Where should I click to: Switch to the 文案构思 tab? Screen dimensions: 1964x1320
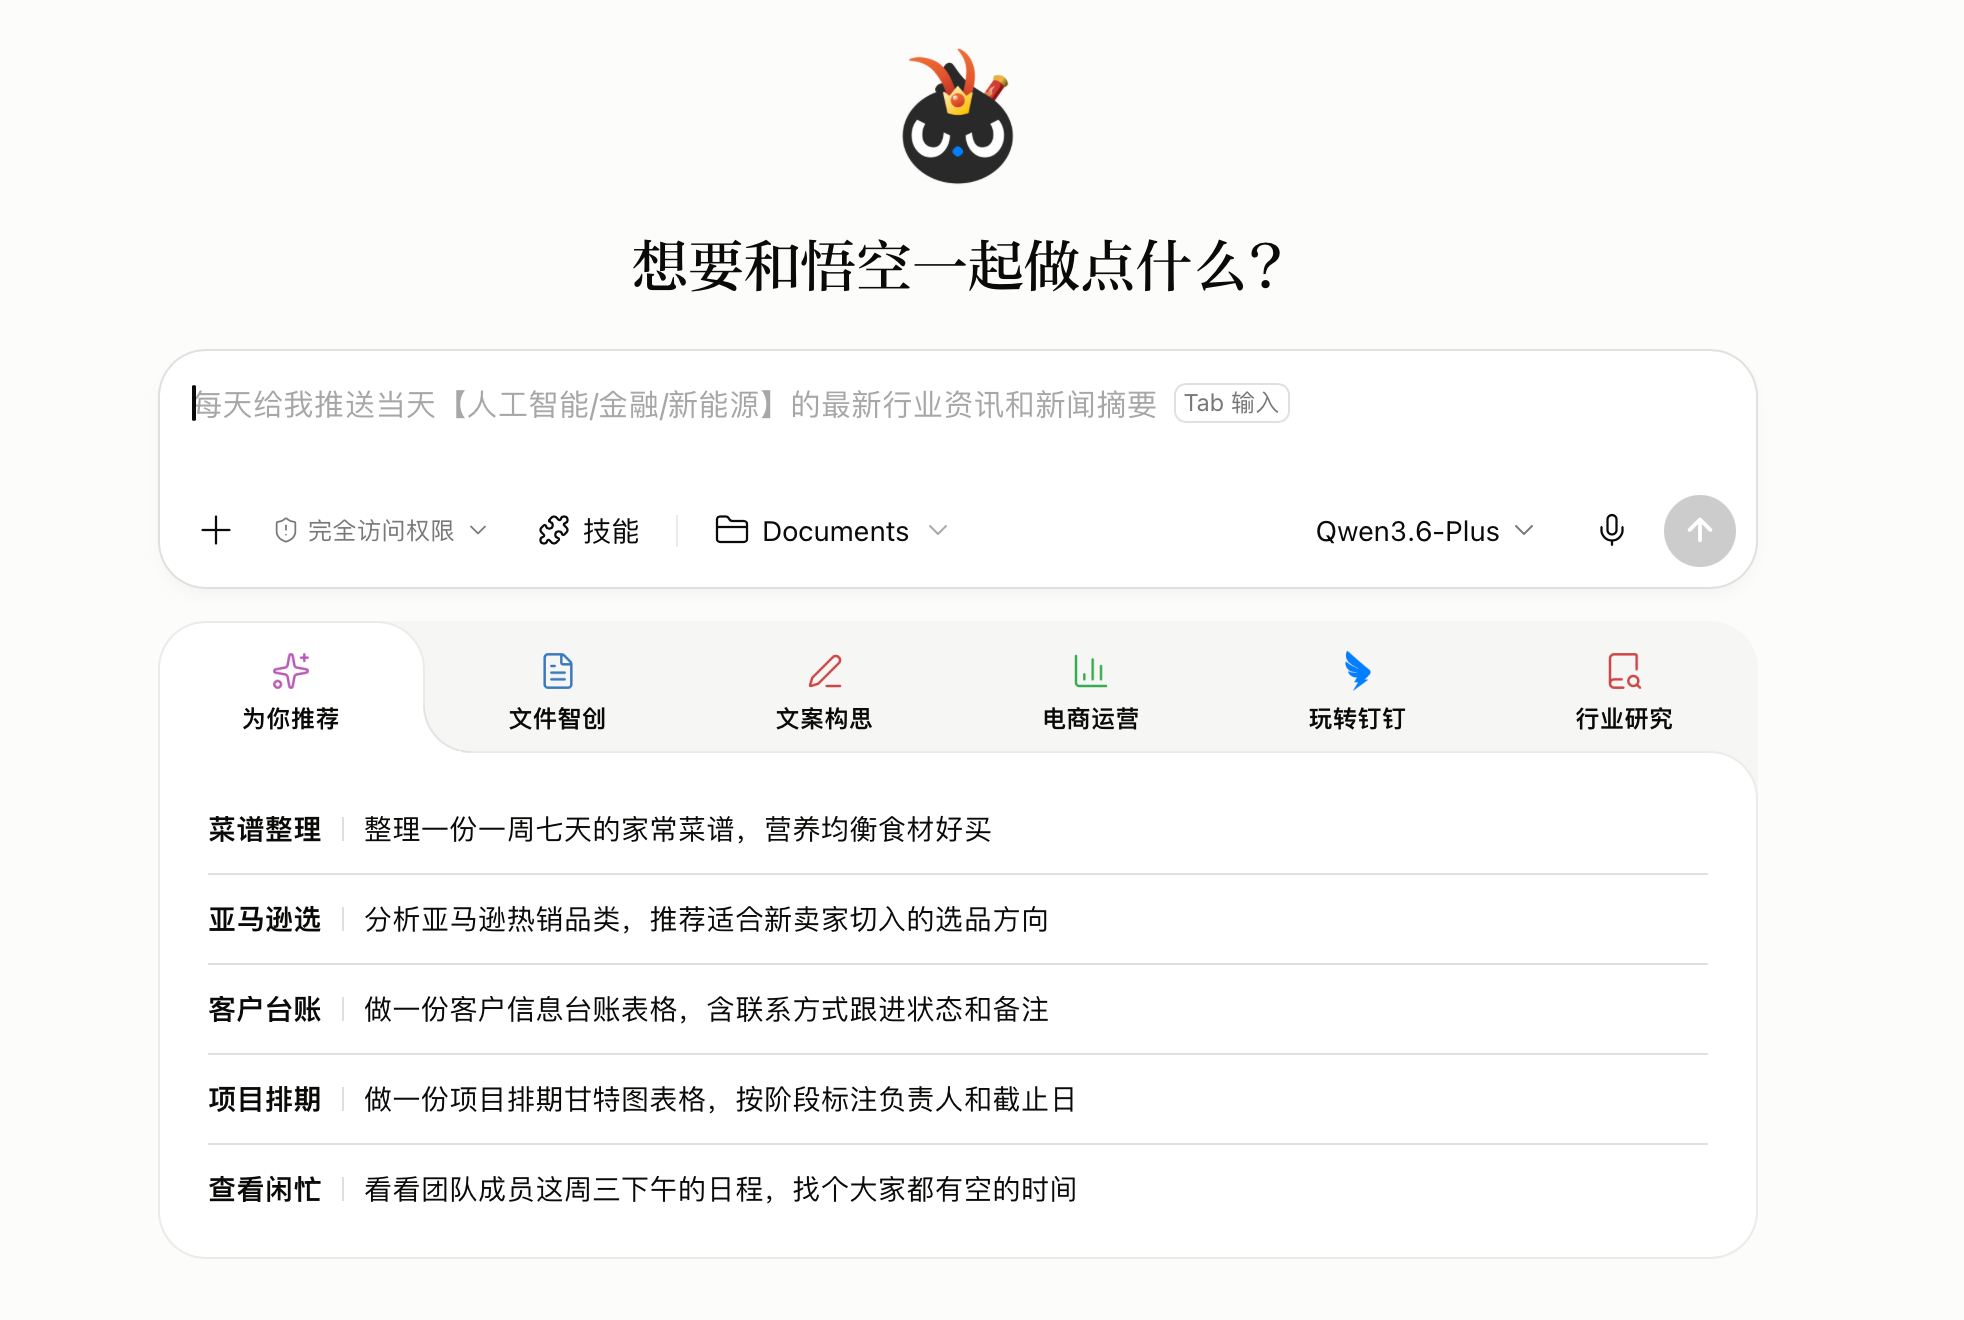click(824, 692)
